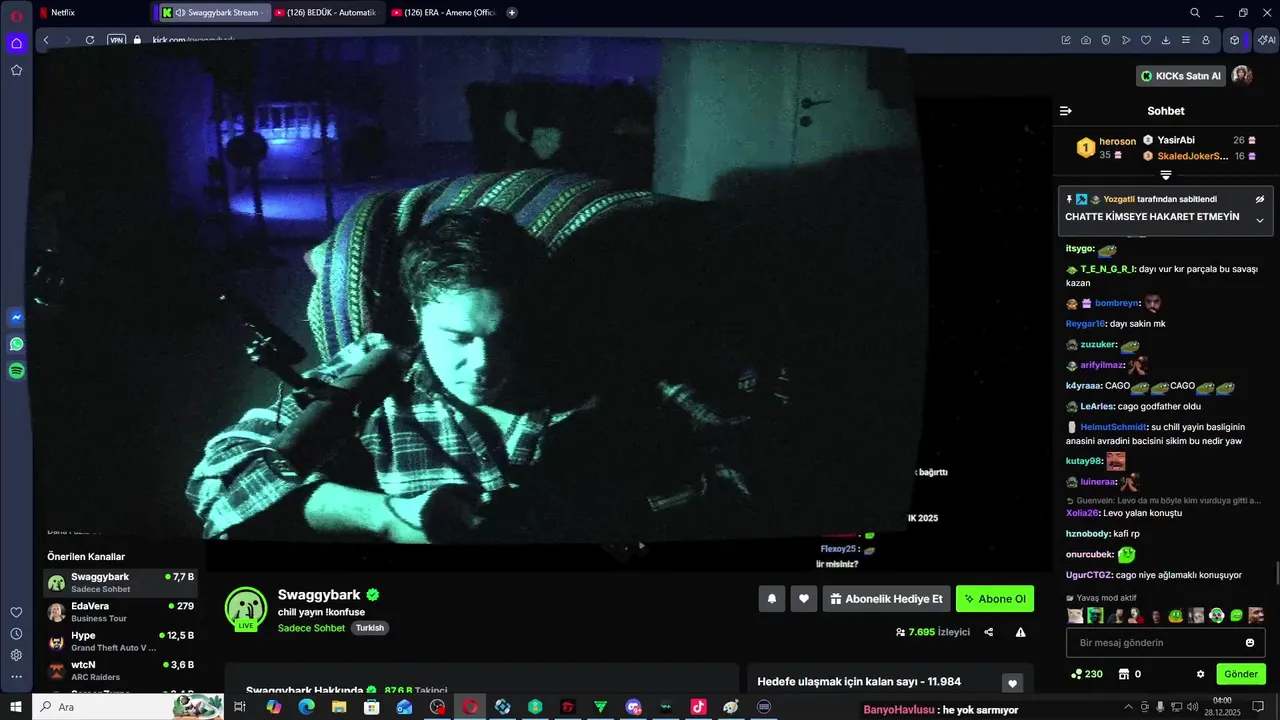Toggle stream notification bell
Screen dimensions: 1280x720
click(771, 599)
